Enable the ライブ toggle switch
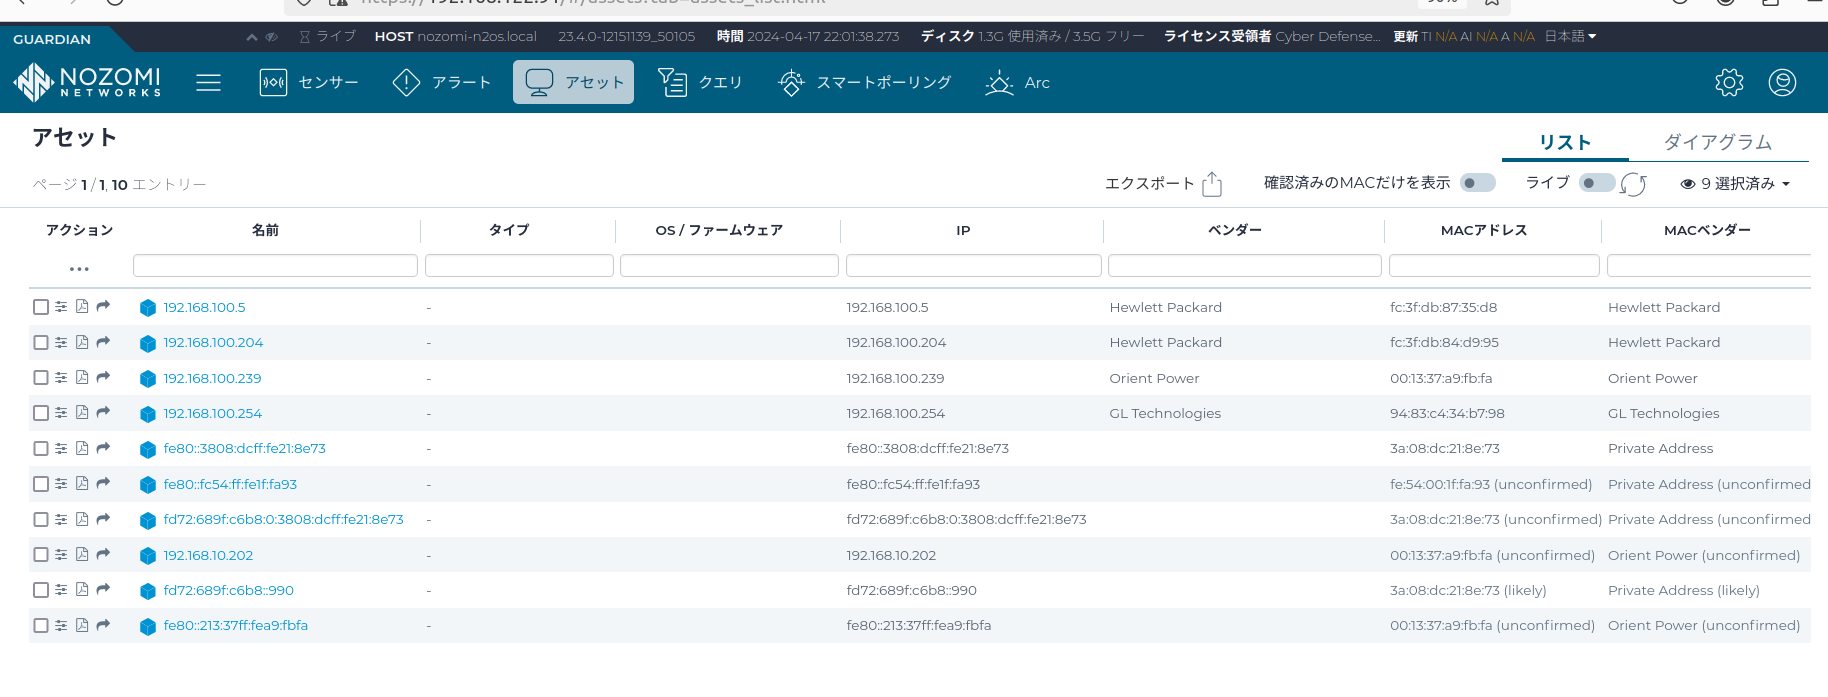This screenshot has width=1828, height=697. coord(1595,183)
